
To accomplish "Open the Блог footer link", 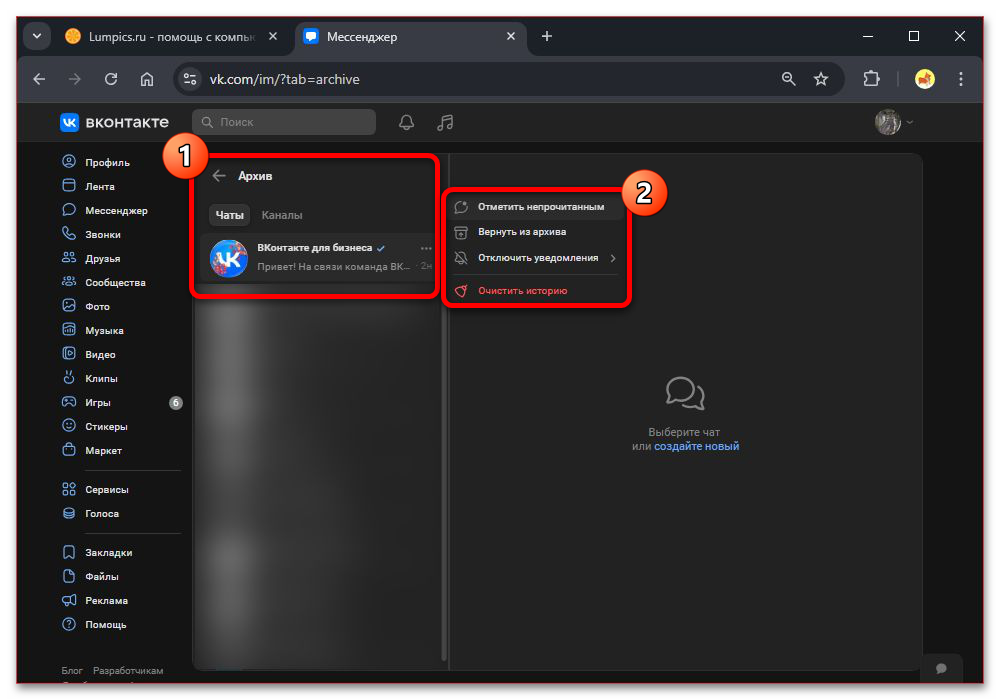I will pyautogui.click(x=71, y=671).
